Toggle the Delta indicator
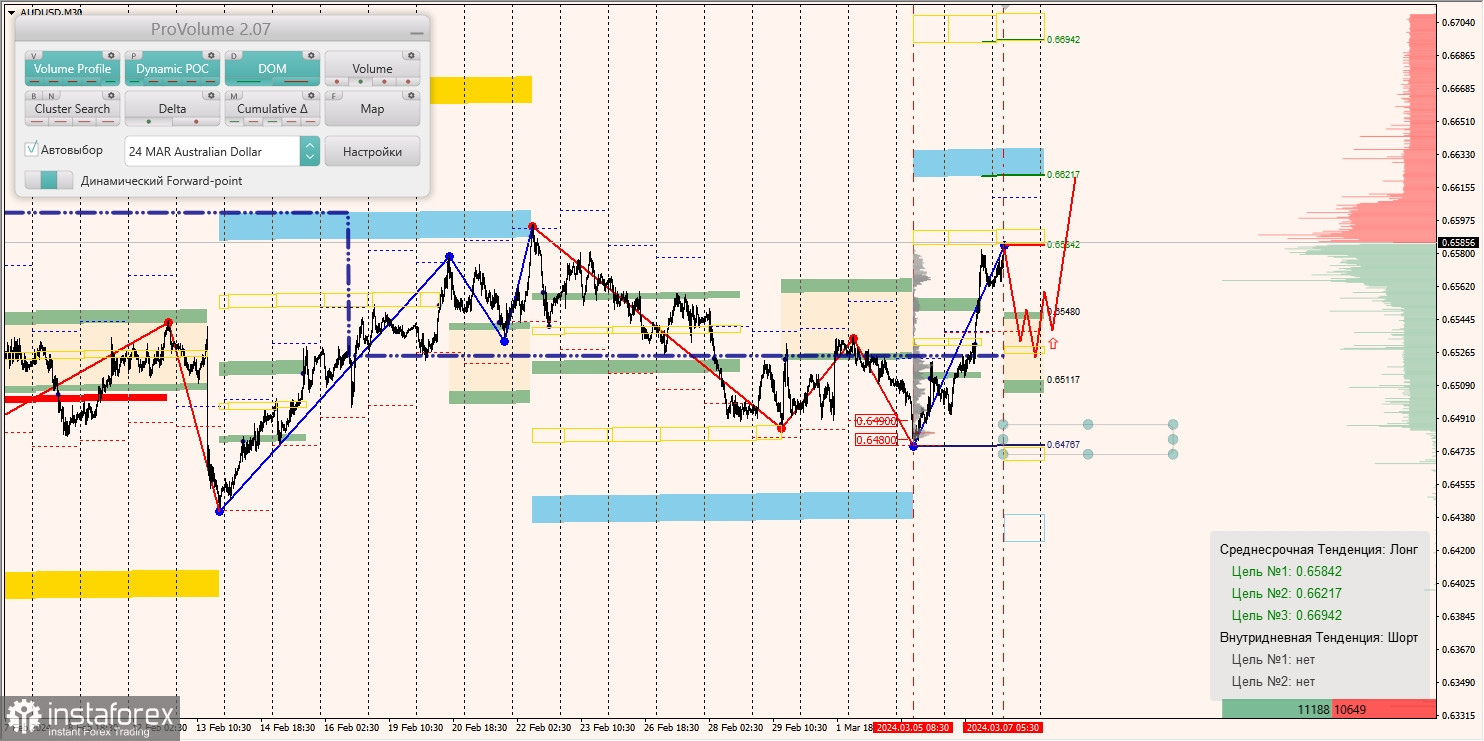The width and height of the screenshot is (1484, 741). pos(172,109)
